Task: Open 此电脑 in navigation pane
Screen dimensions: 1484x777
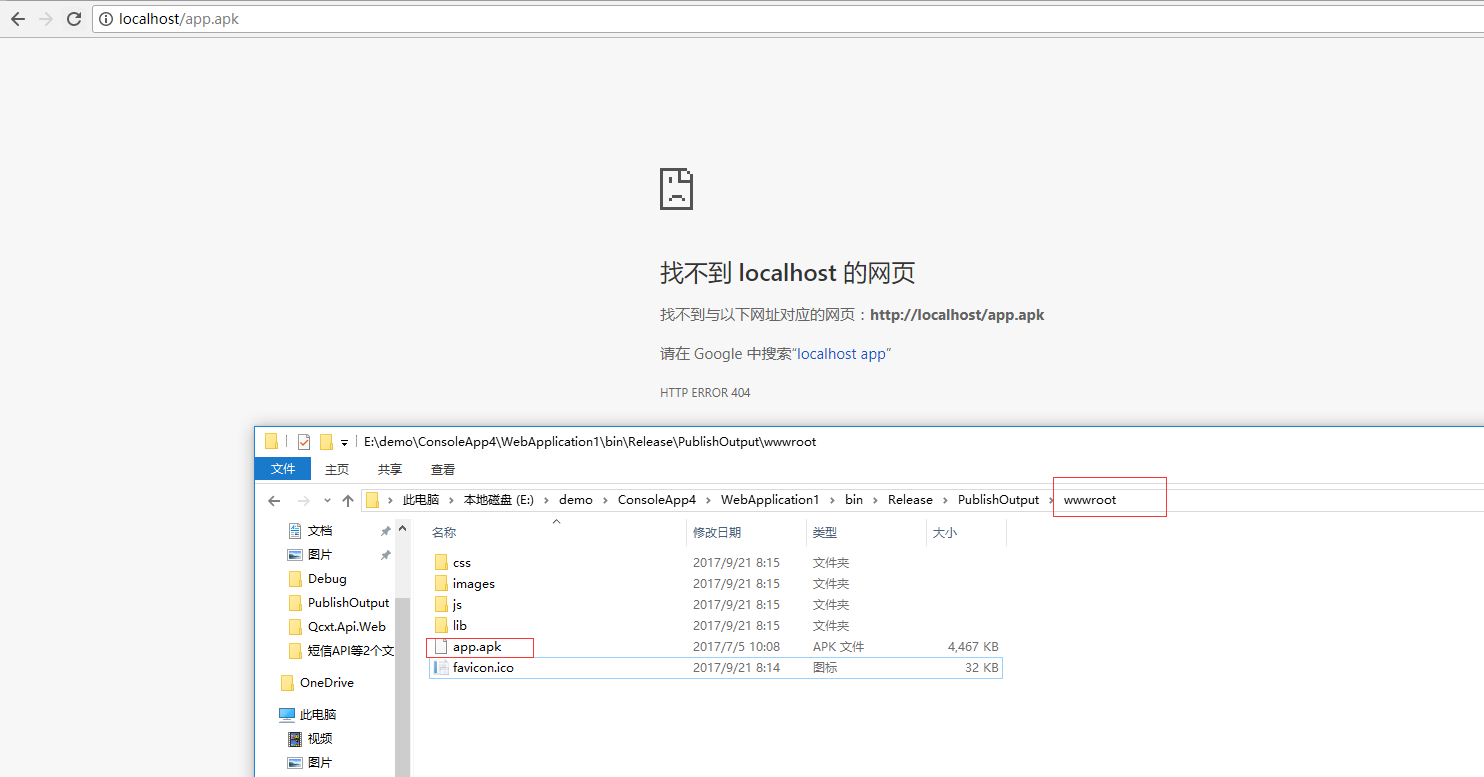Action: (x=318, y=715)
